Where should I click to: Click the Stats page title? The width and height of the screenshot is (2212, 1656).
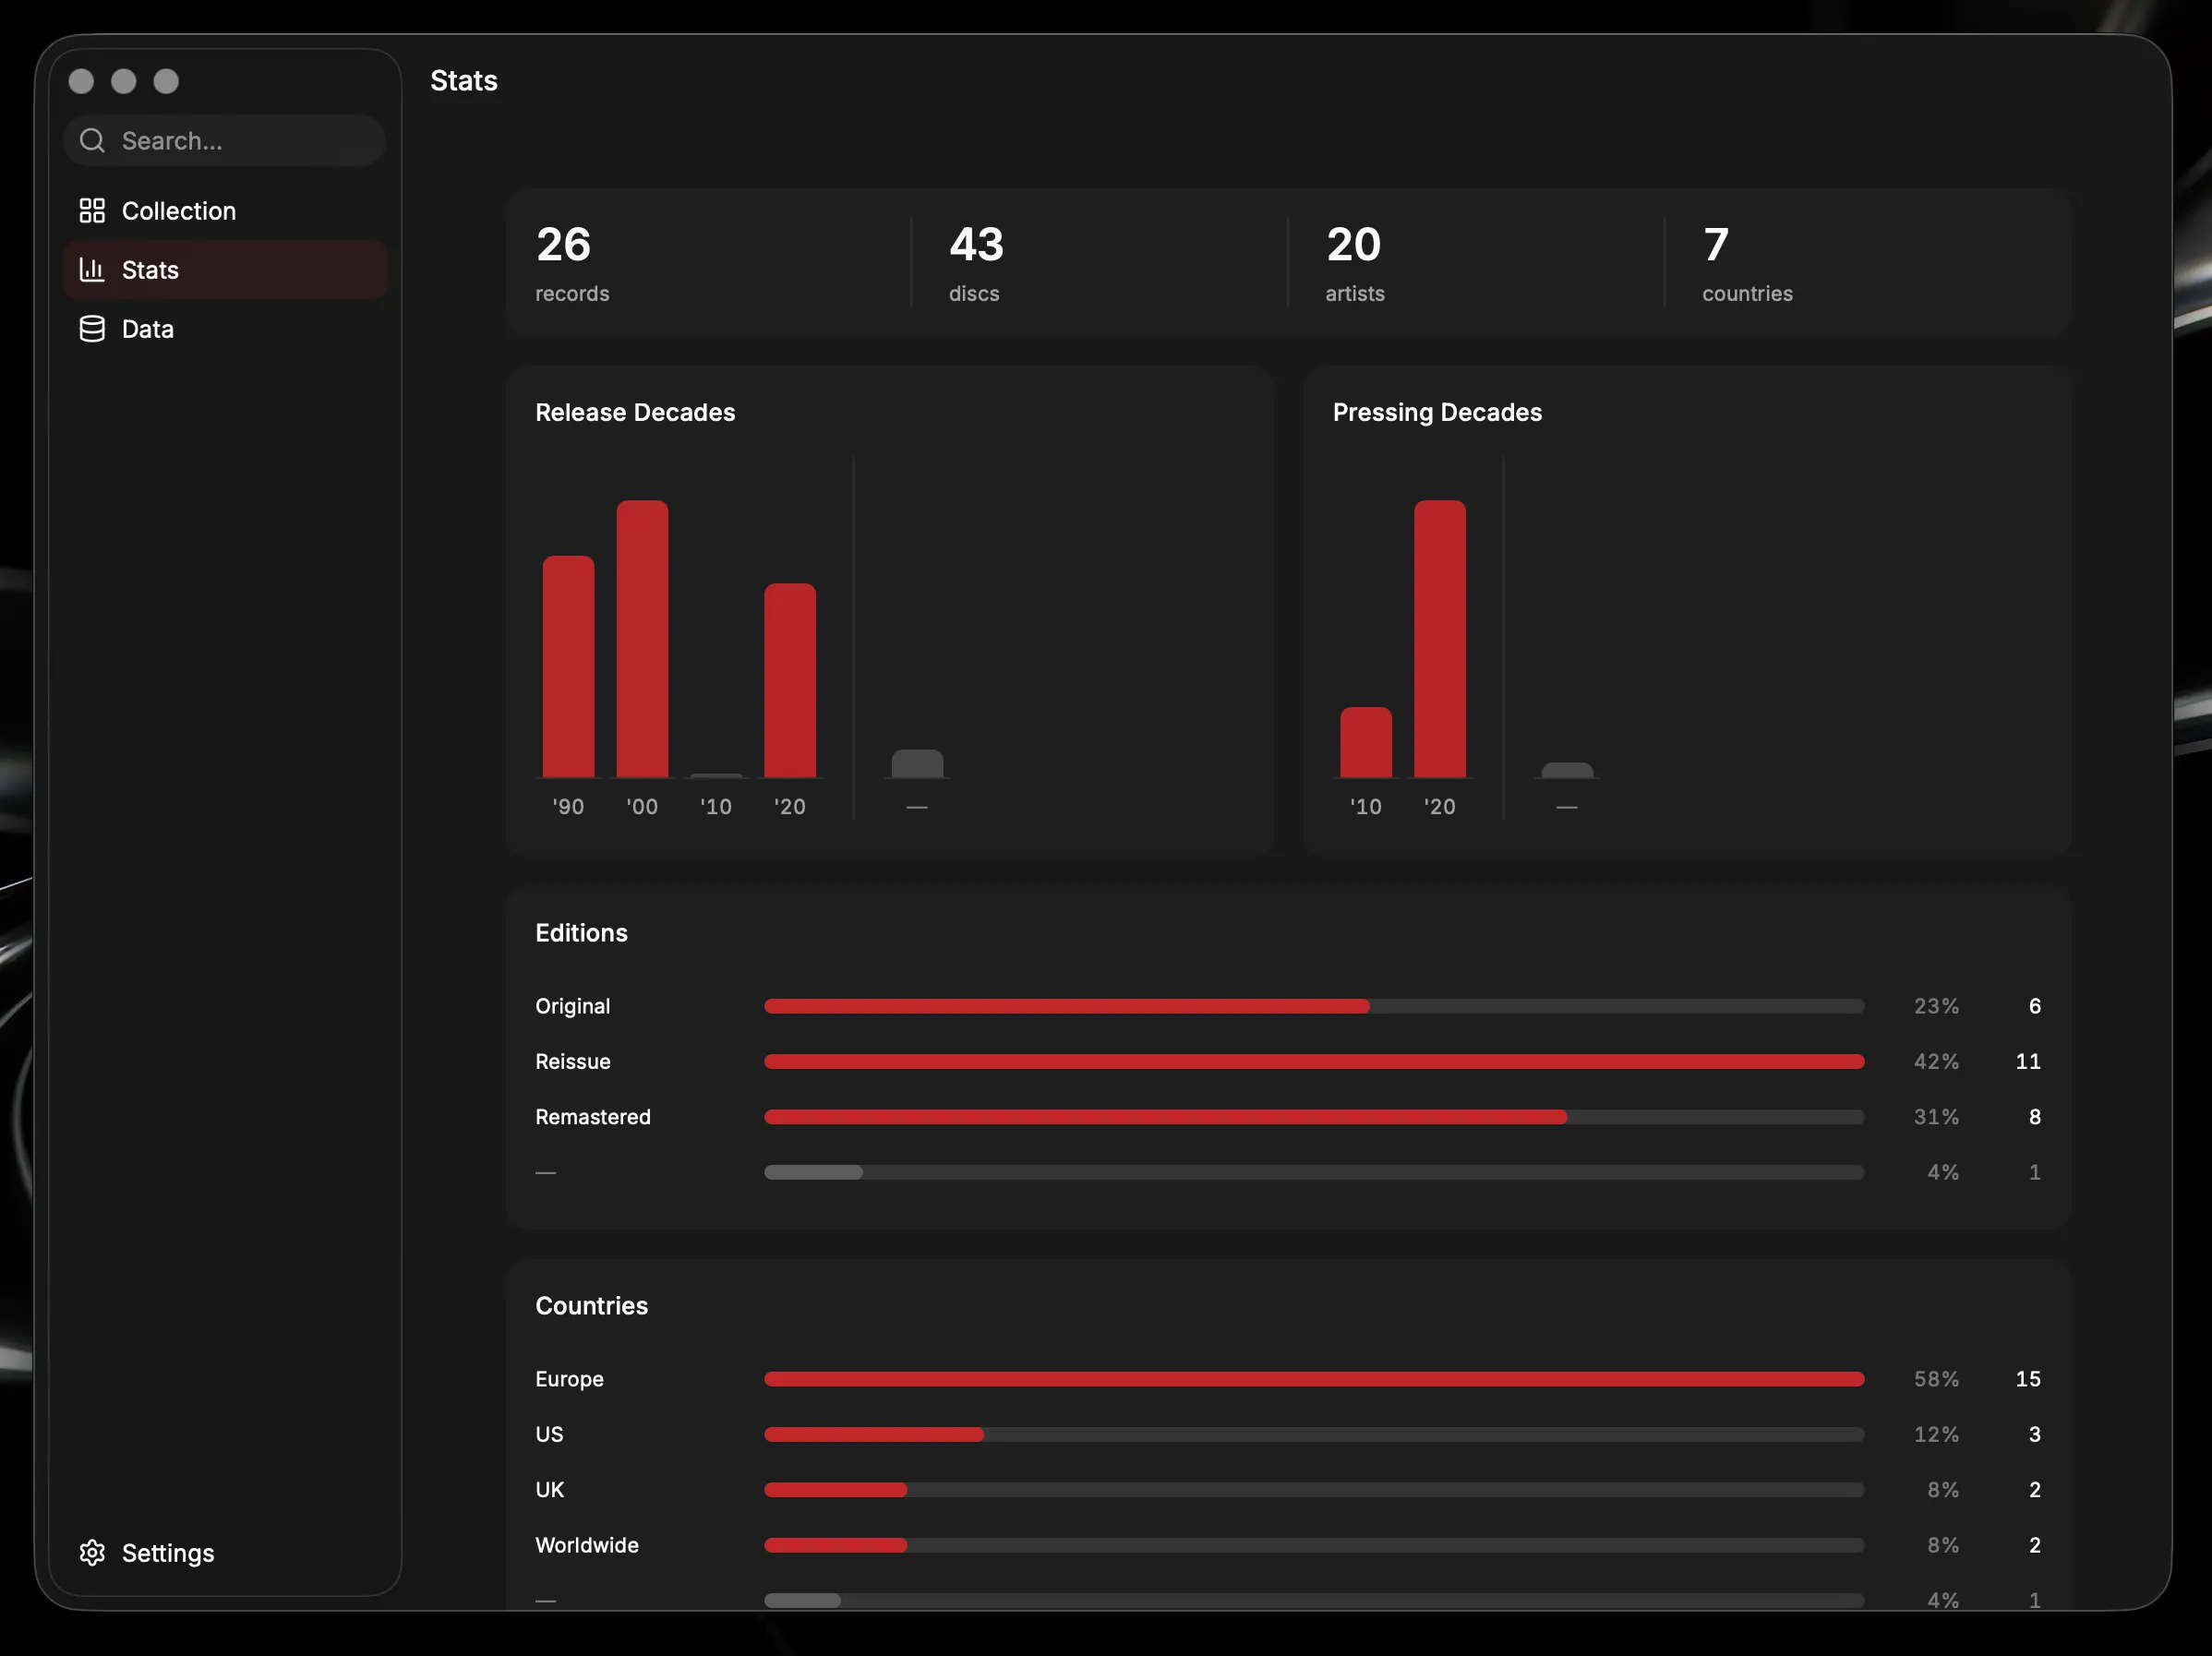464,81
